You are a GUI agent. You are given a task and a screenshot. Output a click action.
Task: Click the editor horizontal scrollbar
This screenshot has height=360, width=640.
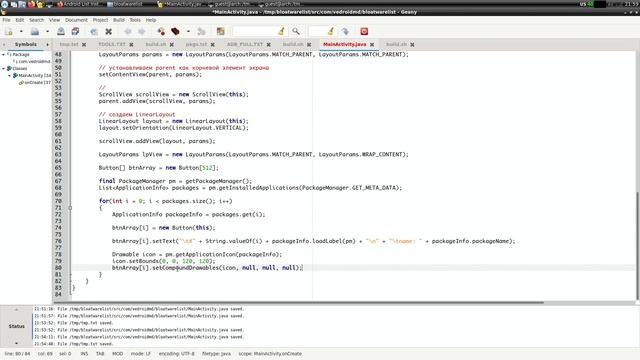coord(298,302)
